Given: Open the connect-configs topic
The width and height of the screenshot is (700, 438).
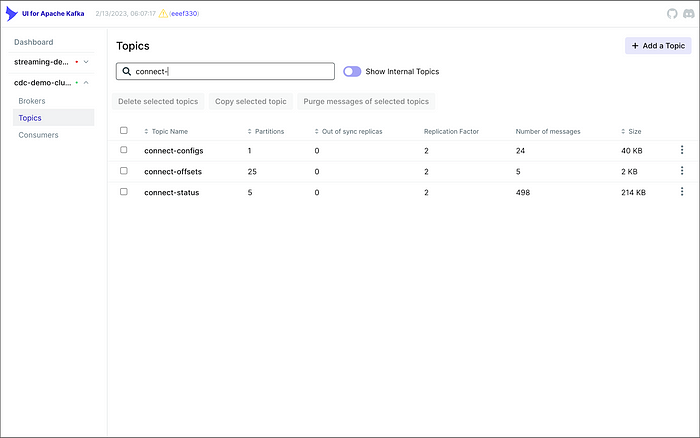Looking at the screenshot, I should (174, 151).
